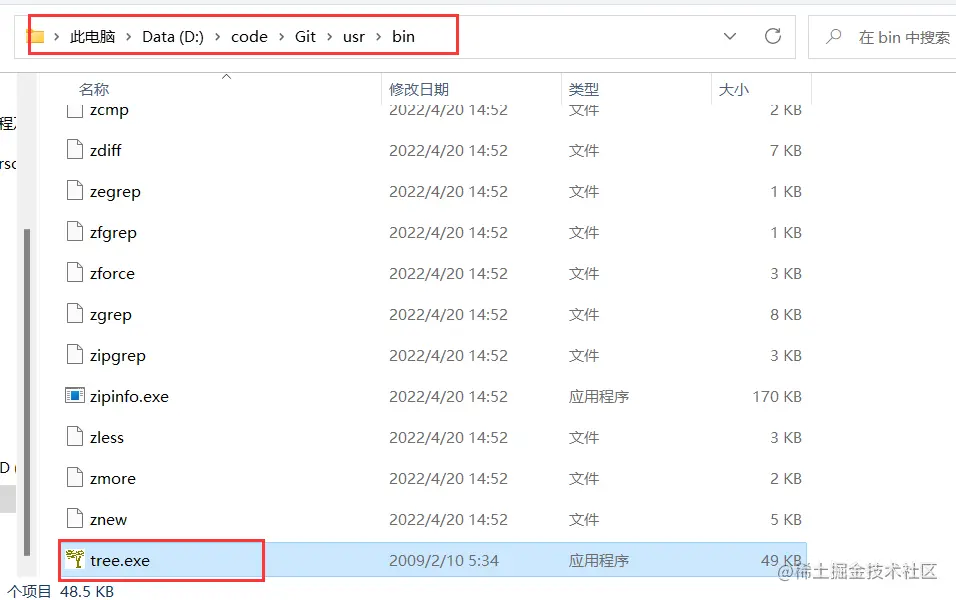
Task: Click the 7 KB size of zdiff
Action: pyautogui.click(x=785, y=151)
